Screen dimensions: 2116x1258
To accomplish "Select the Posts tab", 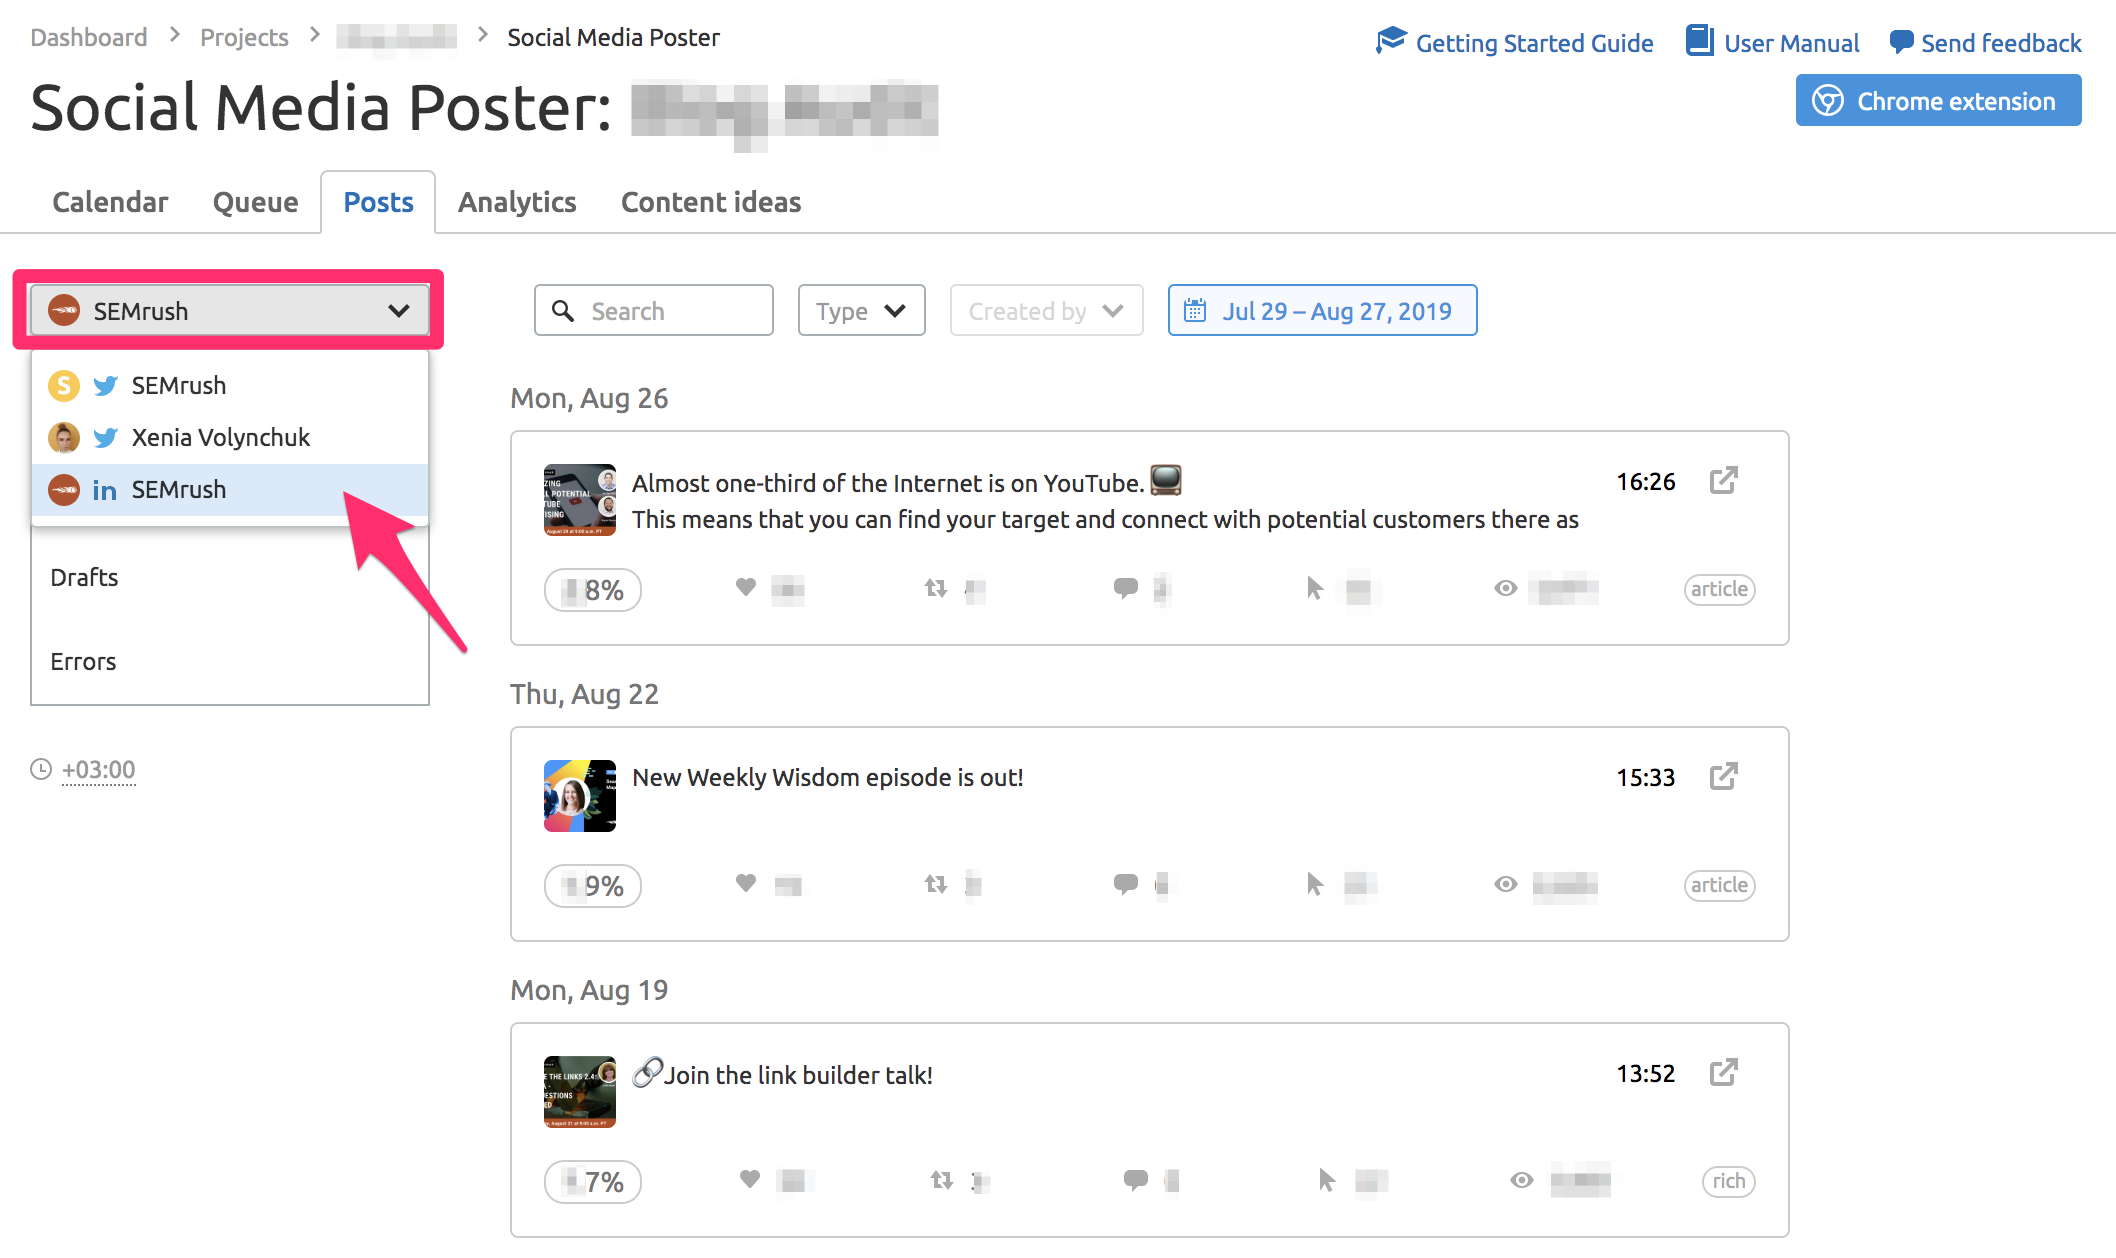I will pyautogui.click(x=377, y=201).
